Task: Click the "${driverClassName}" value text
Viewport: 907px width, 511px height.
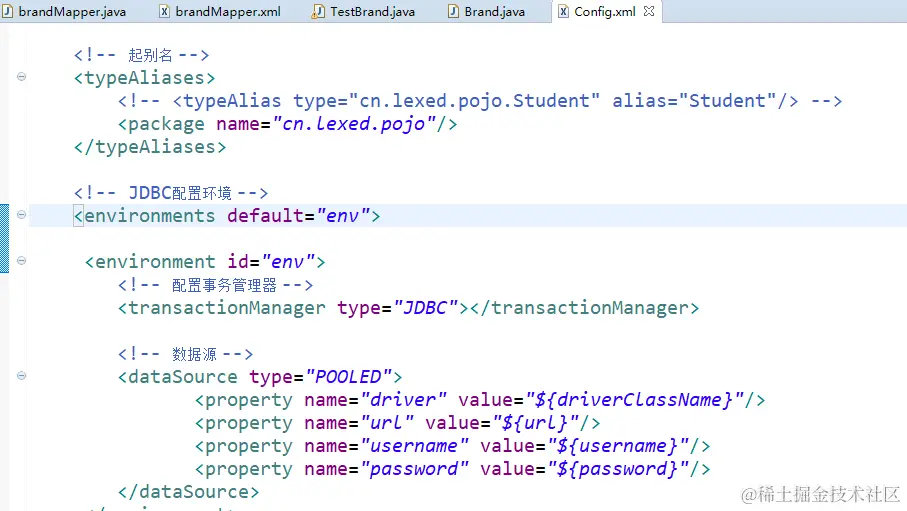Action: (x=635, y=400)
